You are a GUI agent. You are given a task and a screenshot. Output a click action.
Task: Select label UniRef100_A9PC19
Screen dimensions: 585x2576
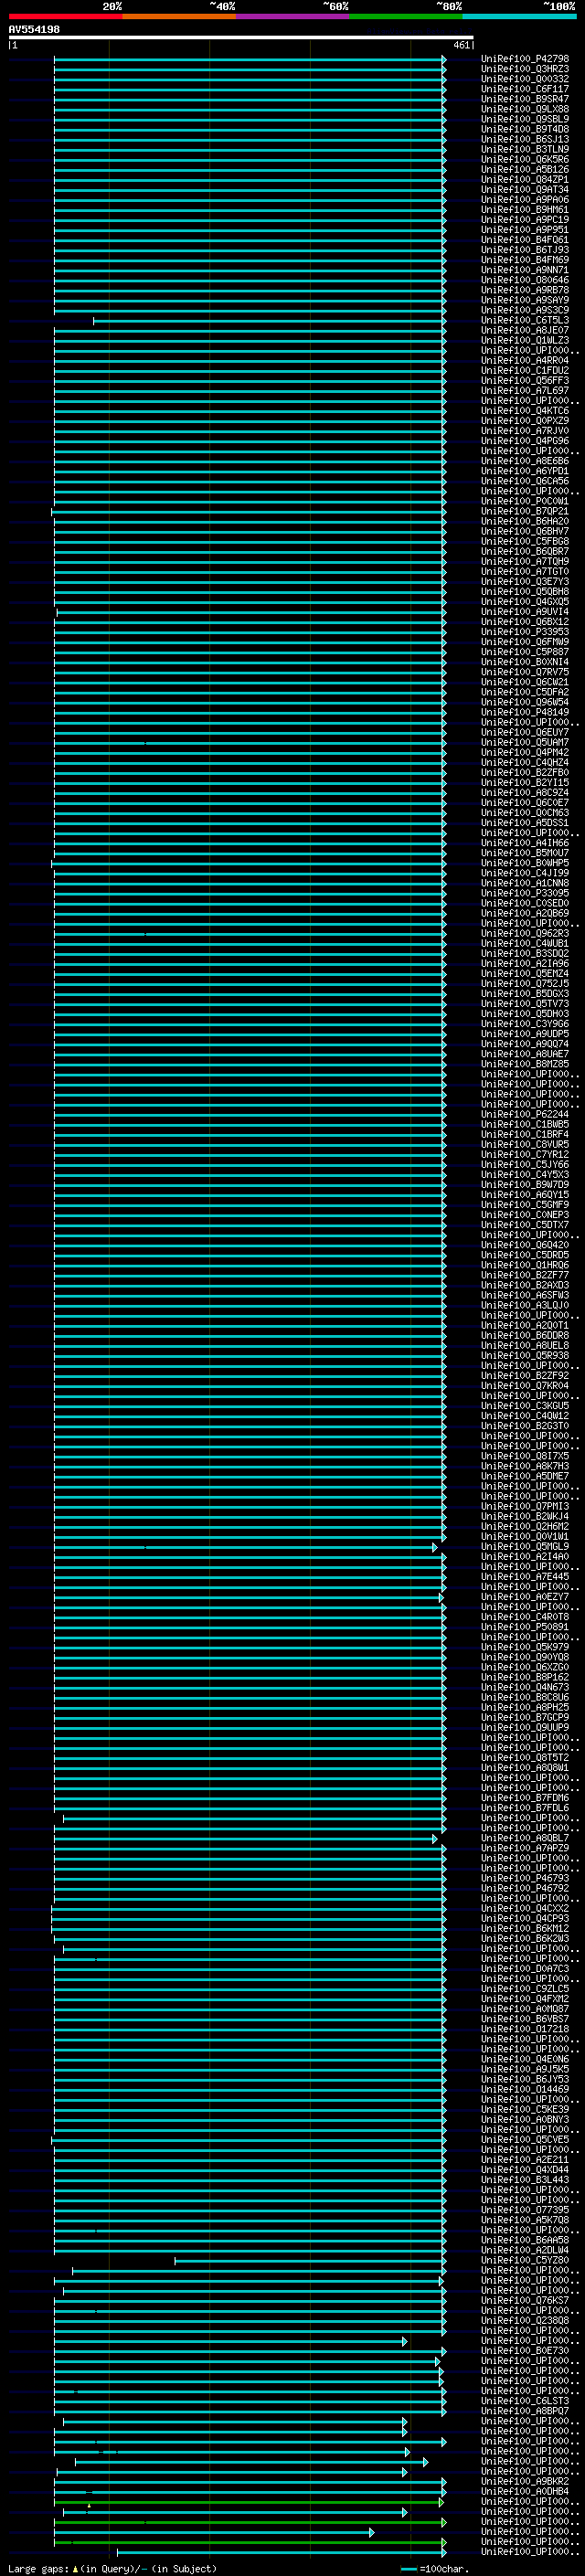(x=525, y=219)
